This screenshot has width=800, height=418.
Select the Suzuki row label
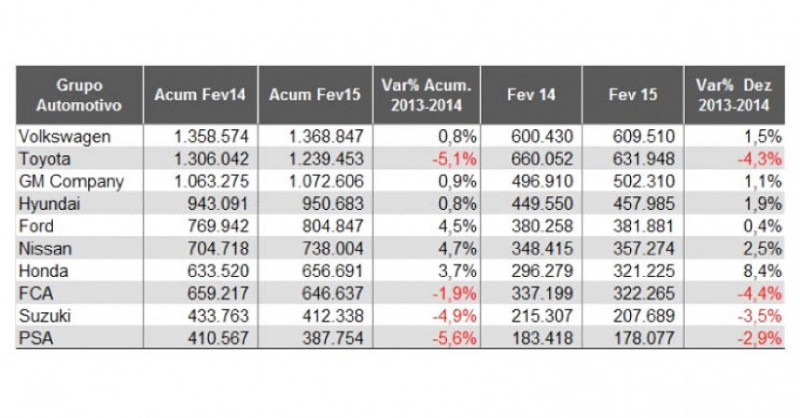point(44,318)
